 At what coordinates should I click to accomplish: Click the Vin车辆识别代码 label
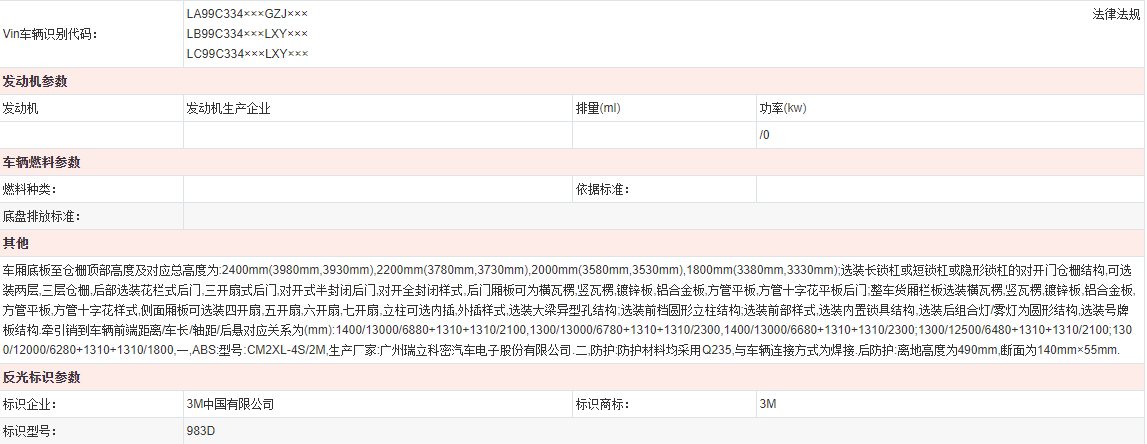50,34
